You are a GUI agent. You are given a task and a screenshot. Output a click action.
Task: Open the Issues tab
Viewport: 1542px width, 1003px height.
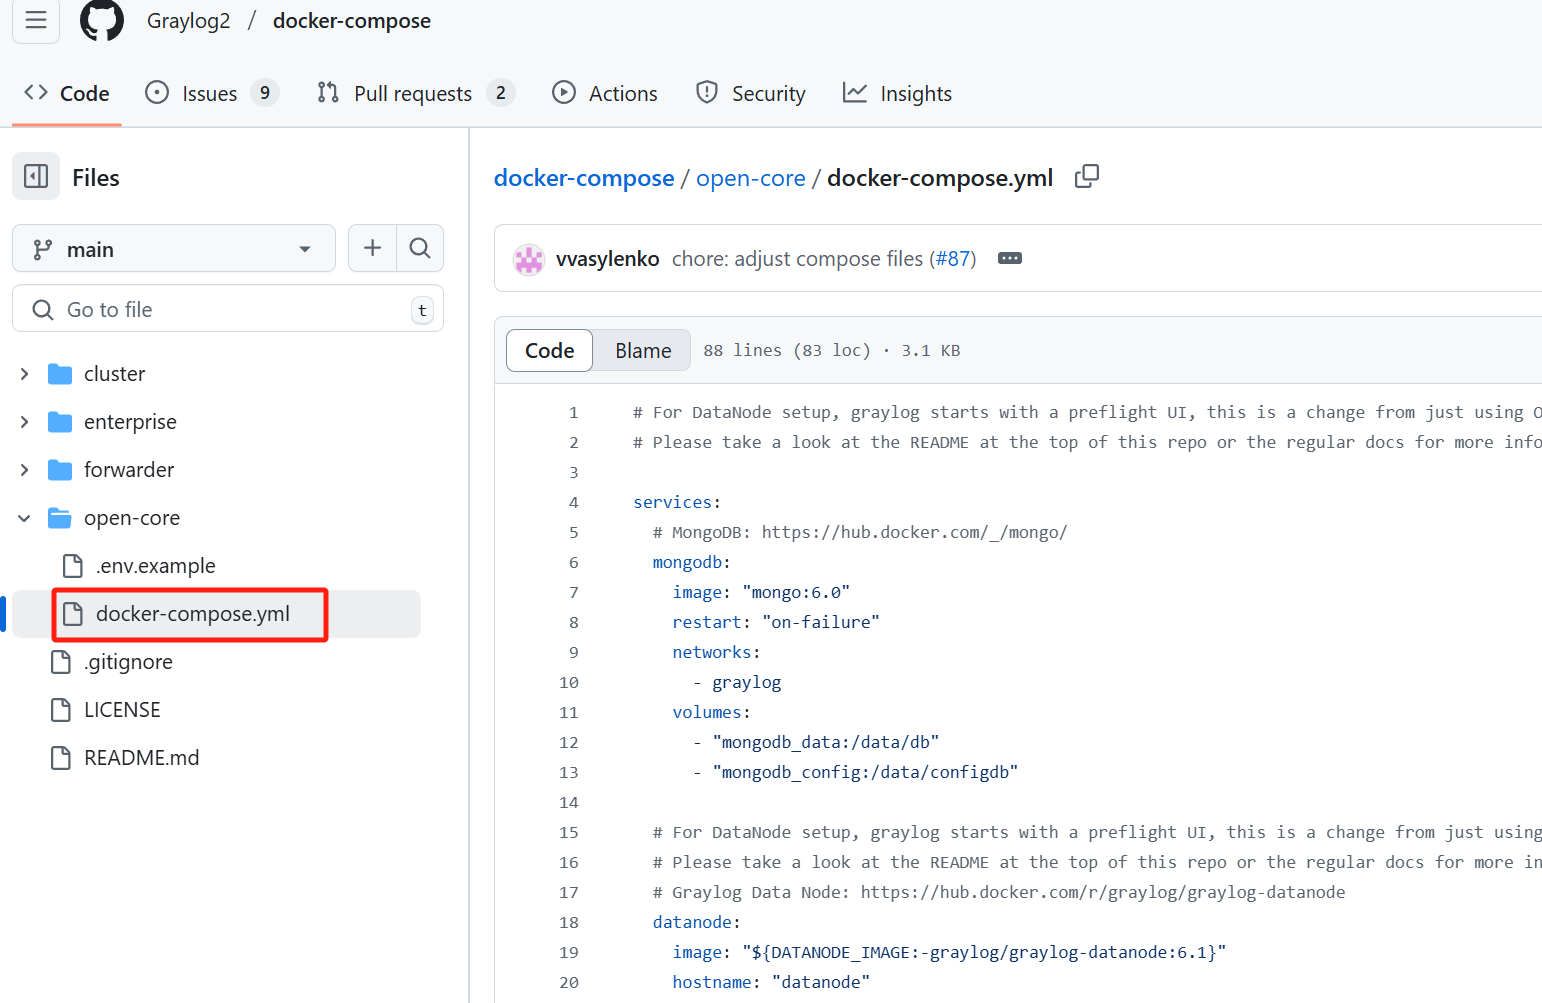point(212,93)
